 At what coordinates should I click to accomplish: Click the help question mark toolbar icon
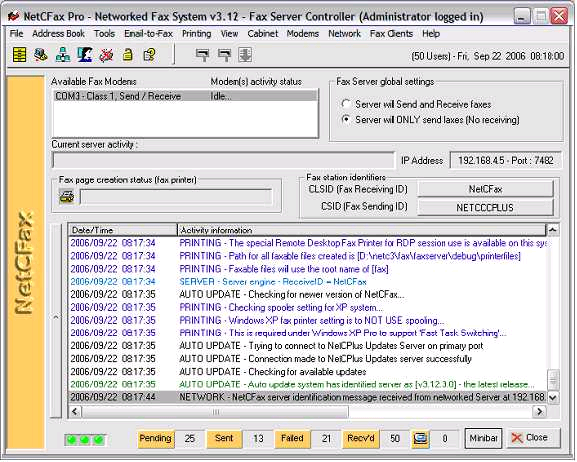[x=149, y=55]
